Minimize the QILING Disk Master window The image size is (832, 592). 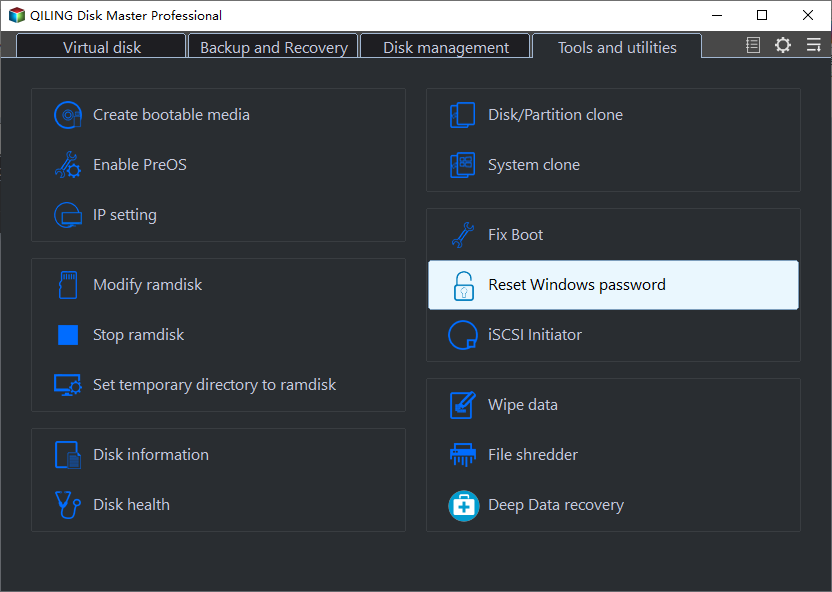pos(717,15)
